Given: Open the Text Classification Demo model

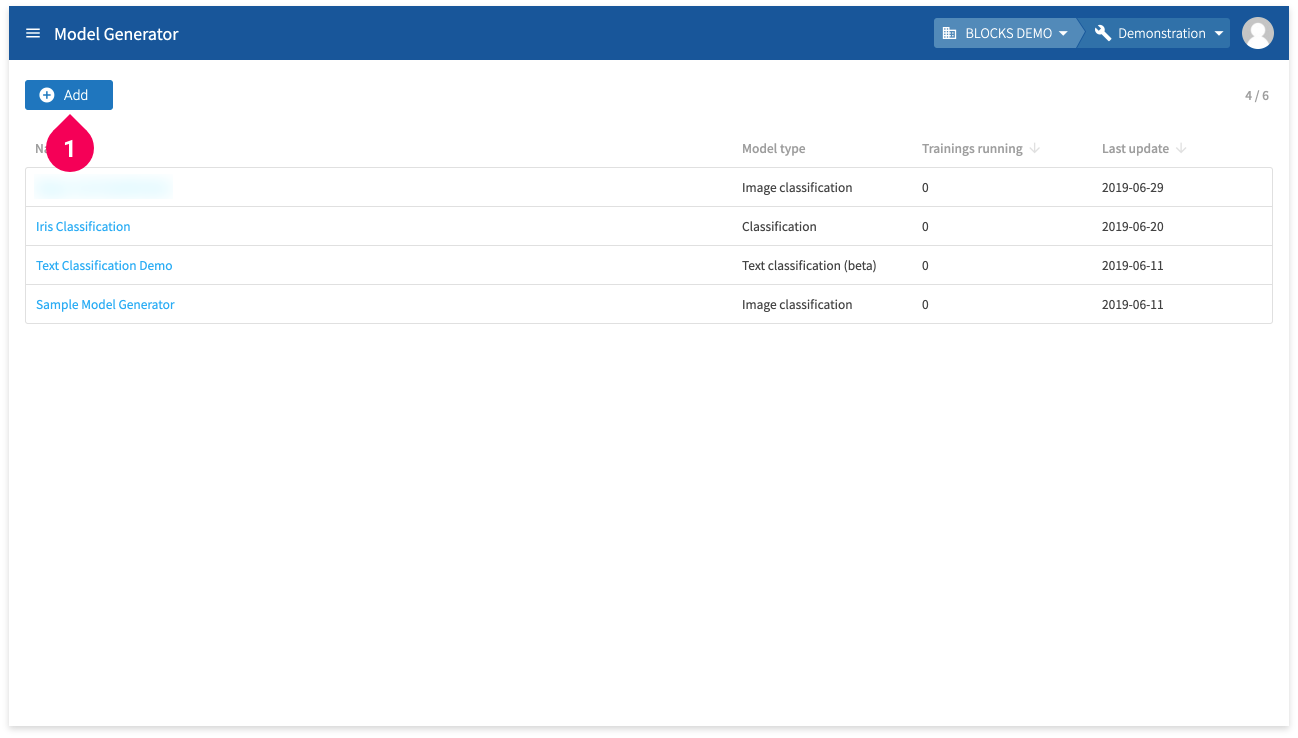Looking at the screenshot, I should (104, 265).
